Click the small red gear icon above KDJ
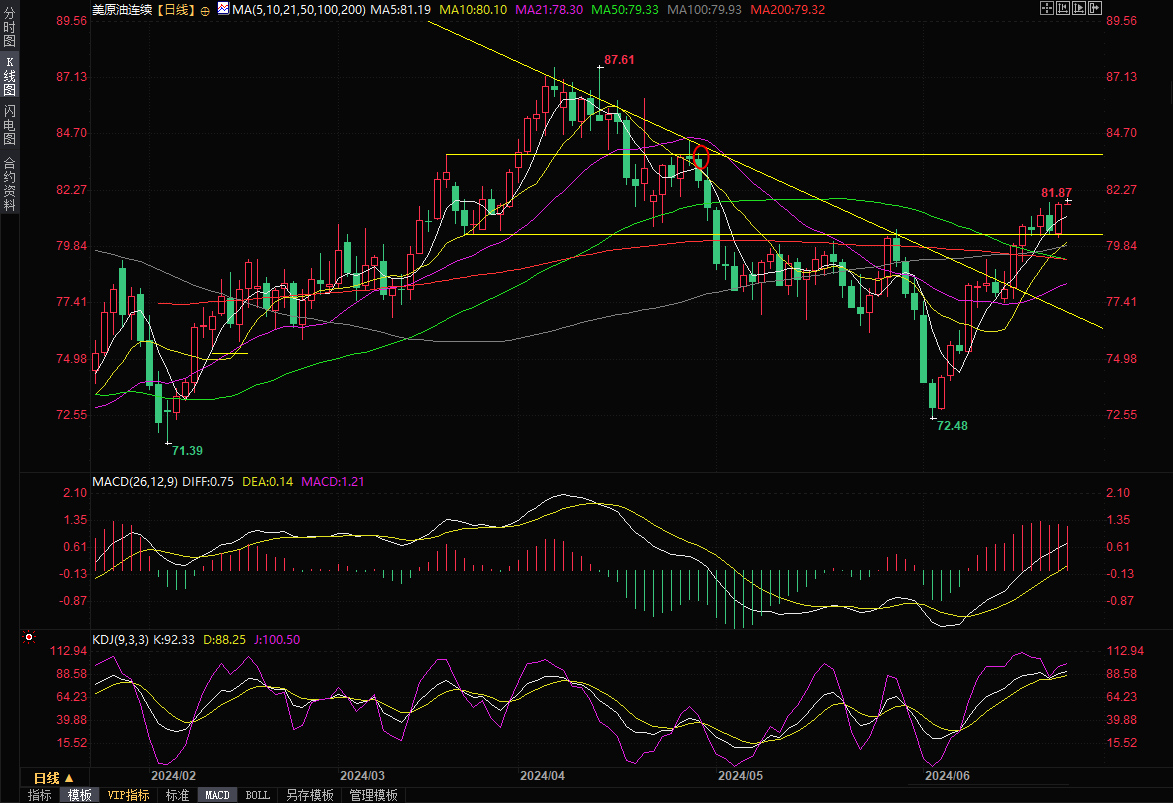1173x803 pixels. 29,636
